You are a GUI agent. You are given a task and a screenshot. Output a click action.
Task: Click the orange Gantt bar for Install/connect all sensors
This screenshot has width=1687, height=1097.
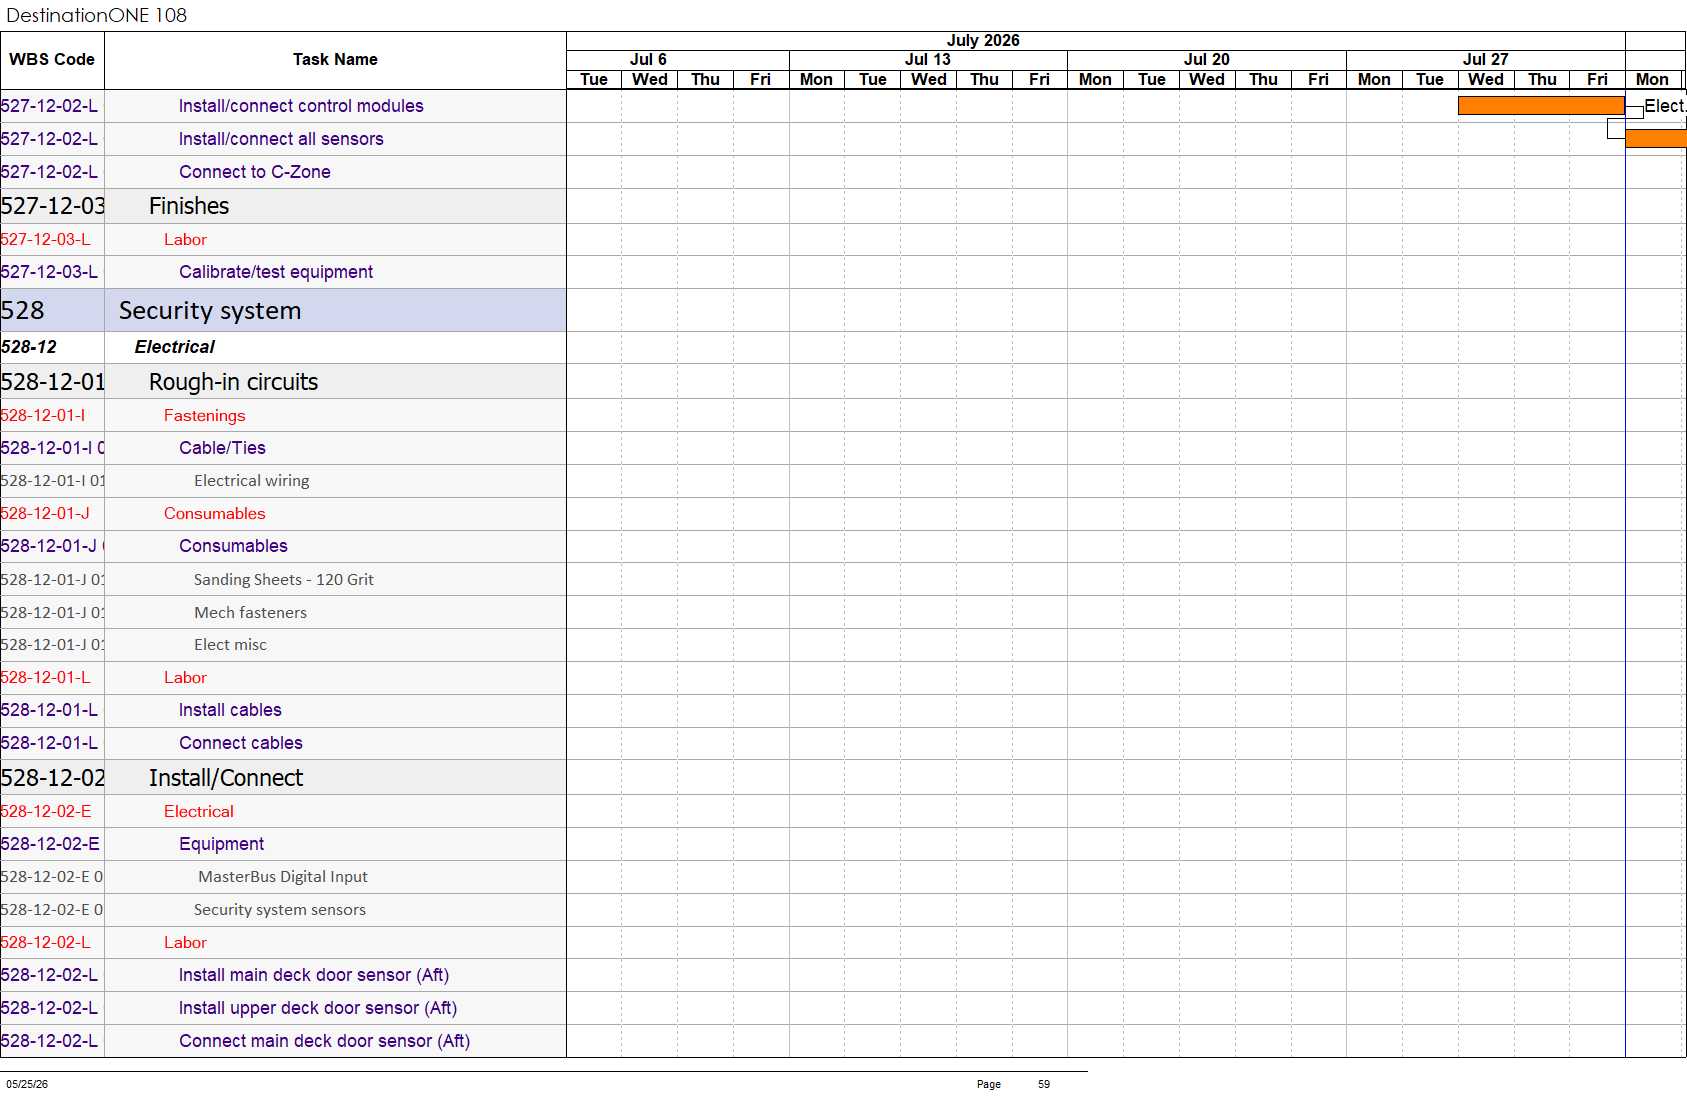click(1656, 139)
